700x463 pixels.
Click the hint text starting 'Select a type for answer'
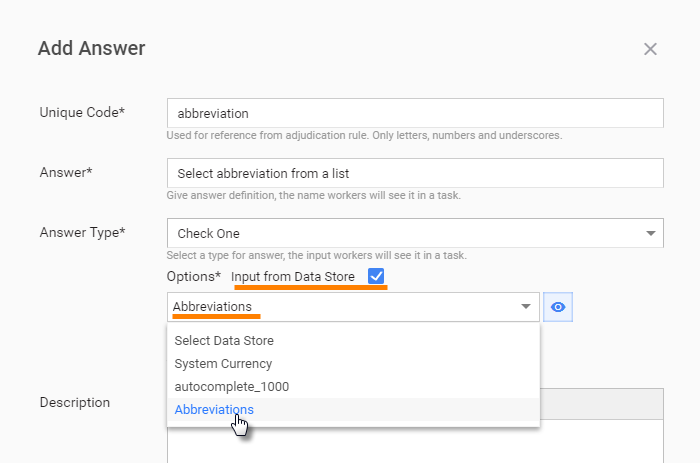(317, 255)
